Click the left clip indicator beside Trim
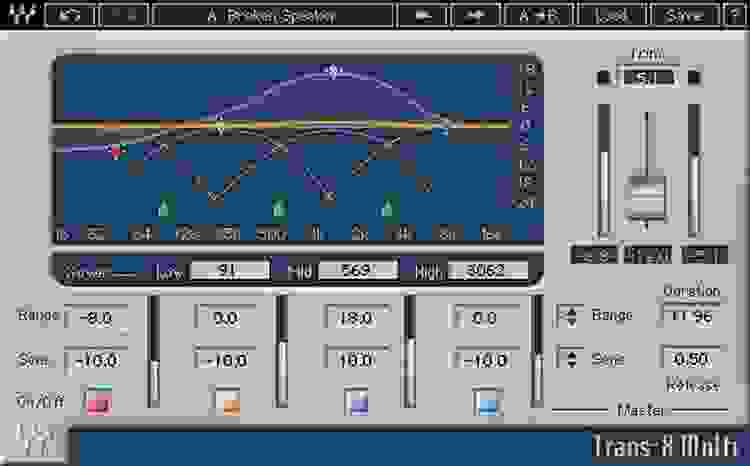This screenshot has width=750, height=466. [604, 78]
